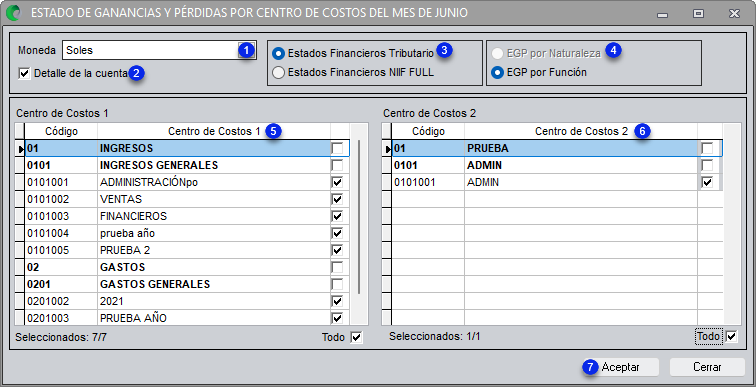Uncheck the ADMIN 0101001 row checkbox

pyautogui.click(x=707, y=182)
